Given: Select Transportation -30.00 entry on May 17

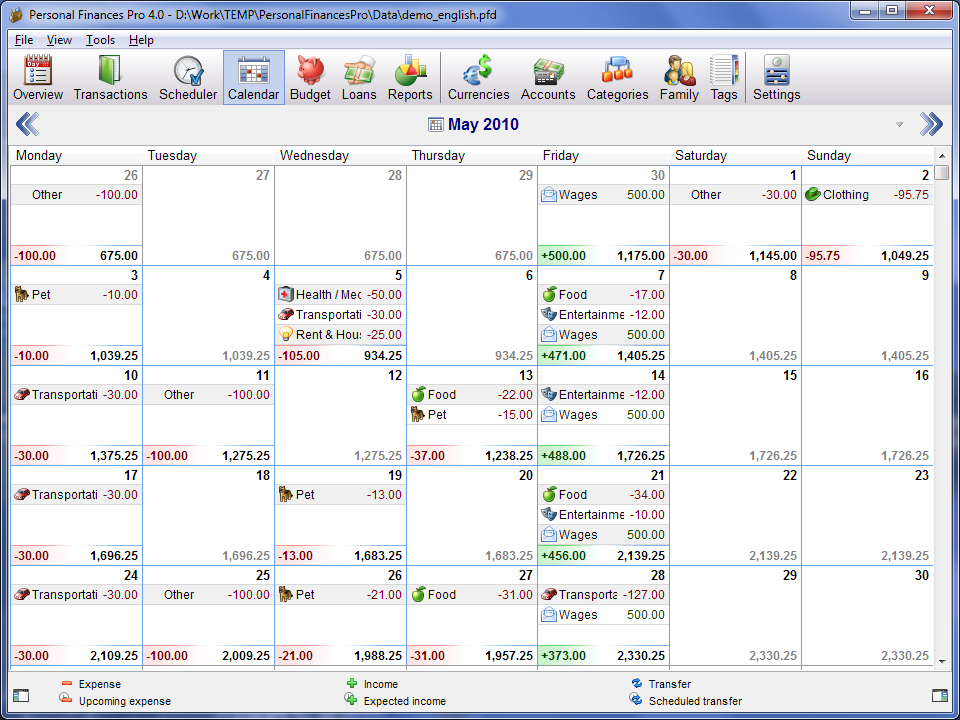Looking at the screenshot, I should 77,494.
